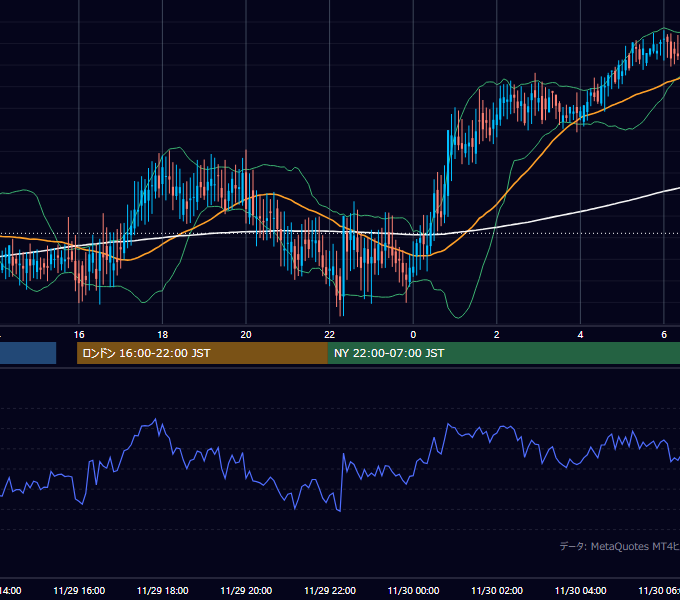Click the 11/29 16:00 date label
680x600 pixels.
tap(79, 590)
